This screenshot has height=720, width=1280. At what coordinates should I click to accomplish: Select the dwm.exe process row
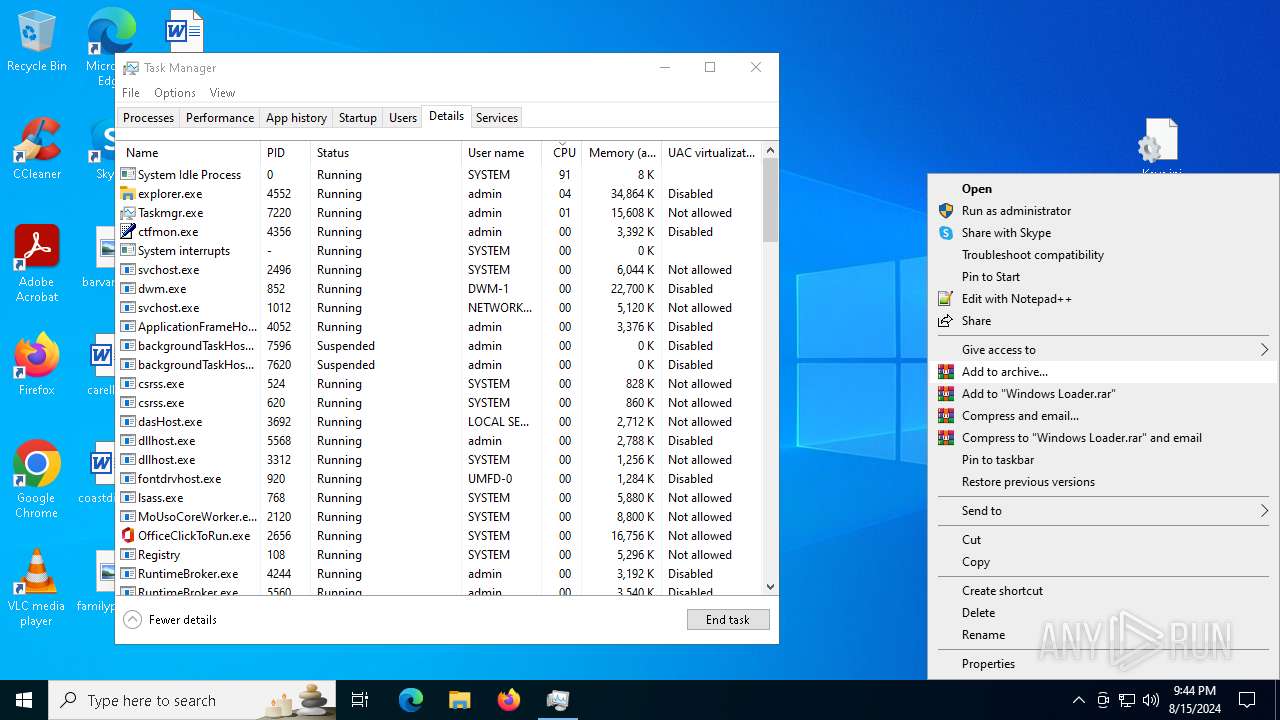440,289
